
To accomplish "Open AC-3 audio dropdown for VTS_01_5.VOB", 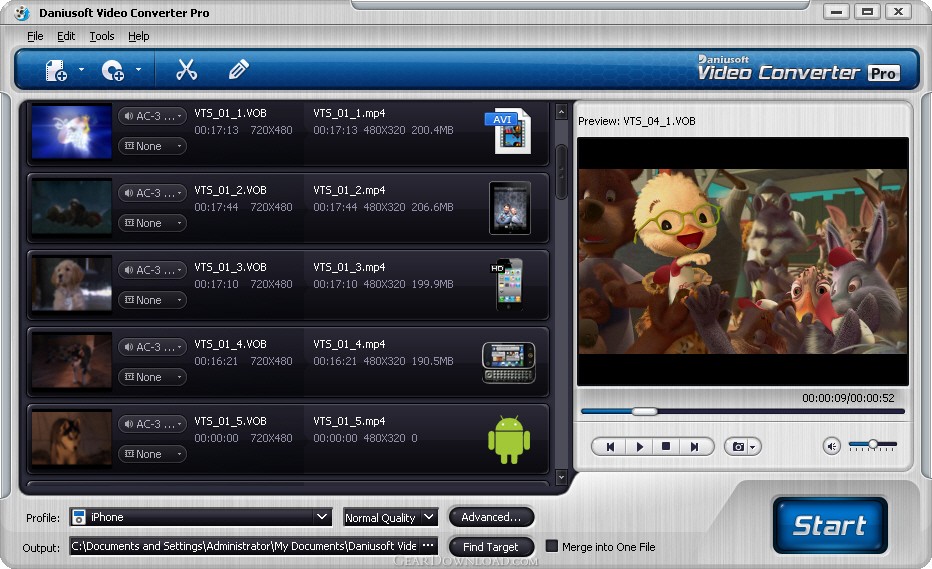I will (x=152, y=424).
